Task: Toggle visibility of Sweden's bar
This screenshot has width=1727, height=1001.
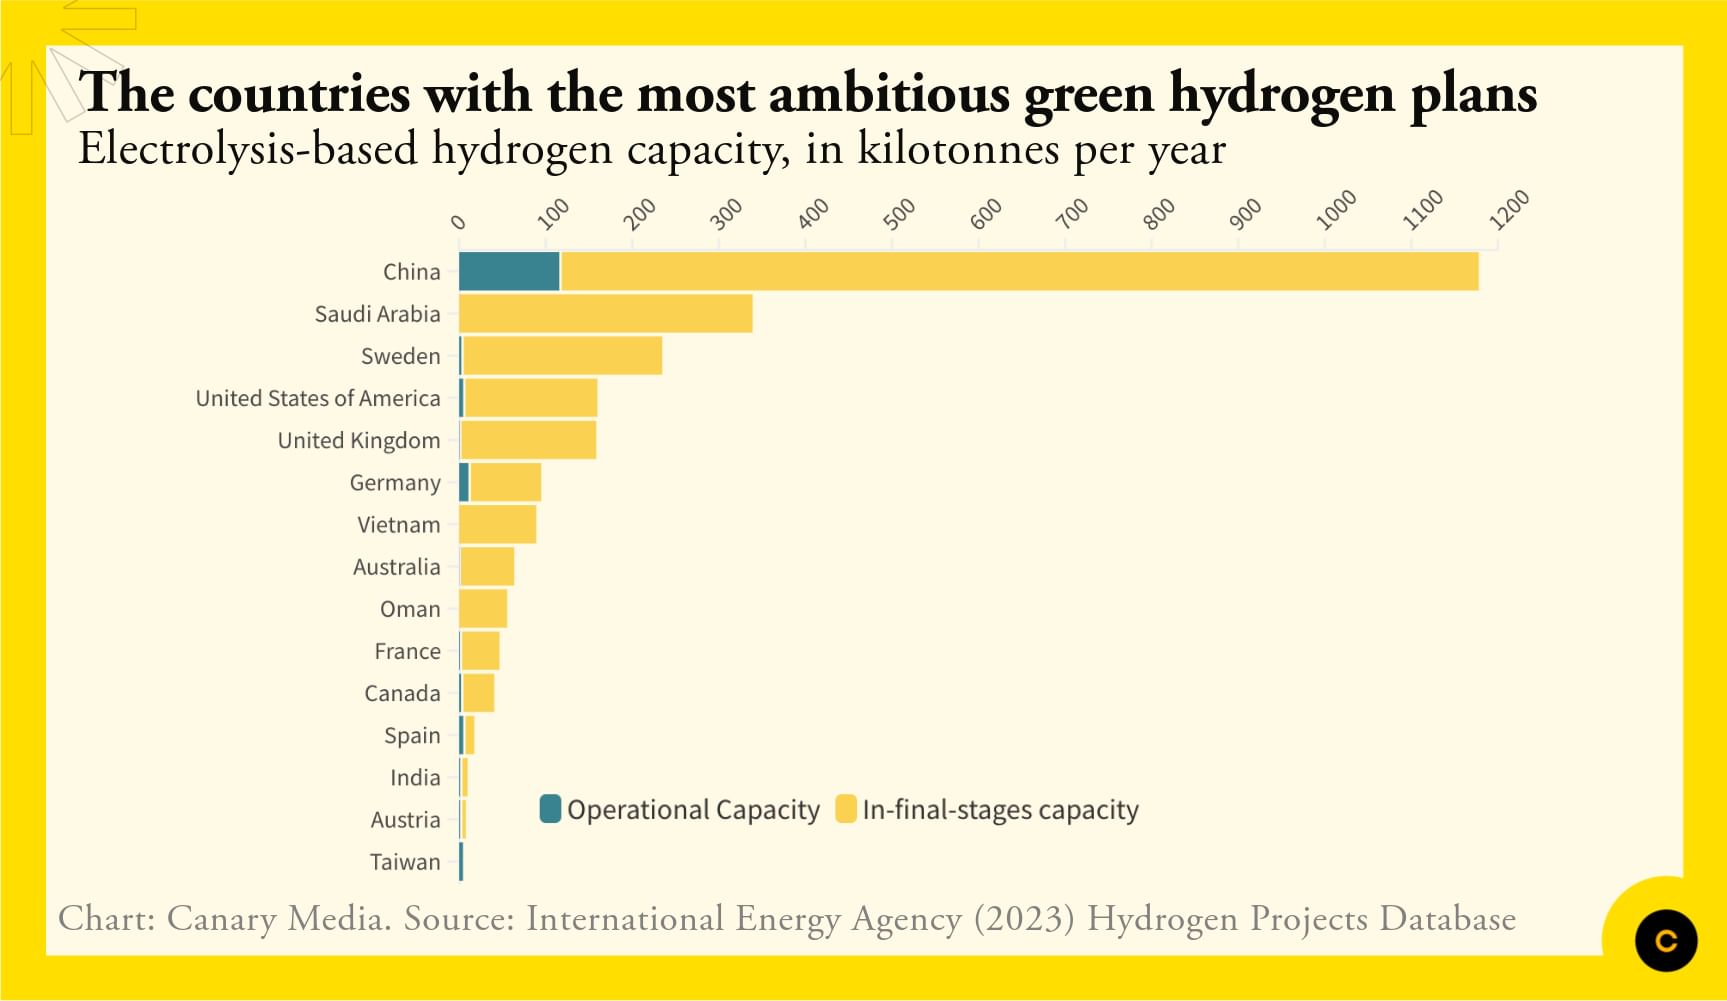Action: point(560,355)
